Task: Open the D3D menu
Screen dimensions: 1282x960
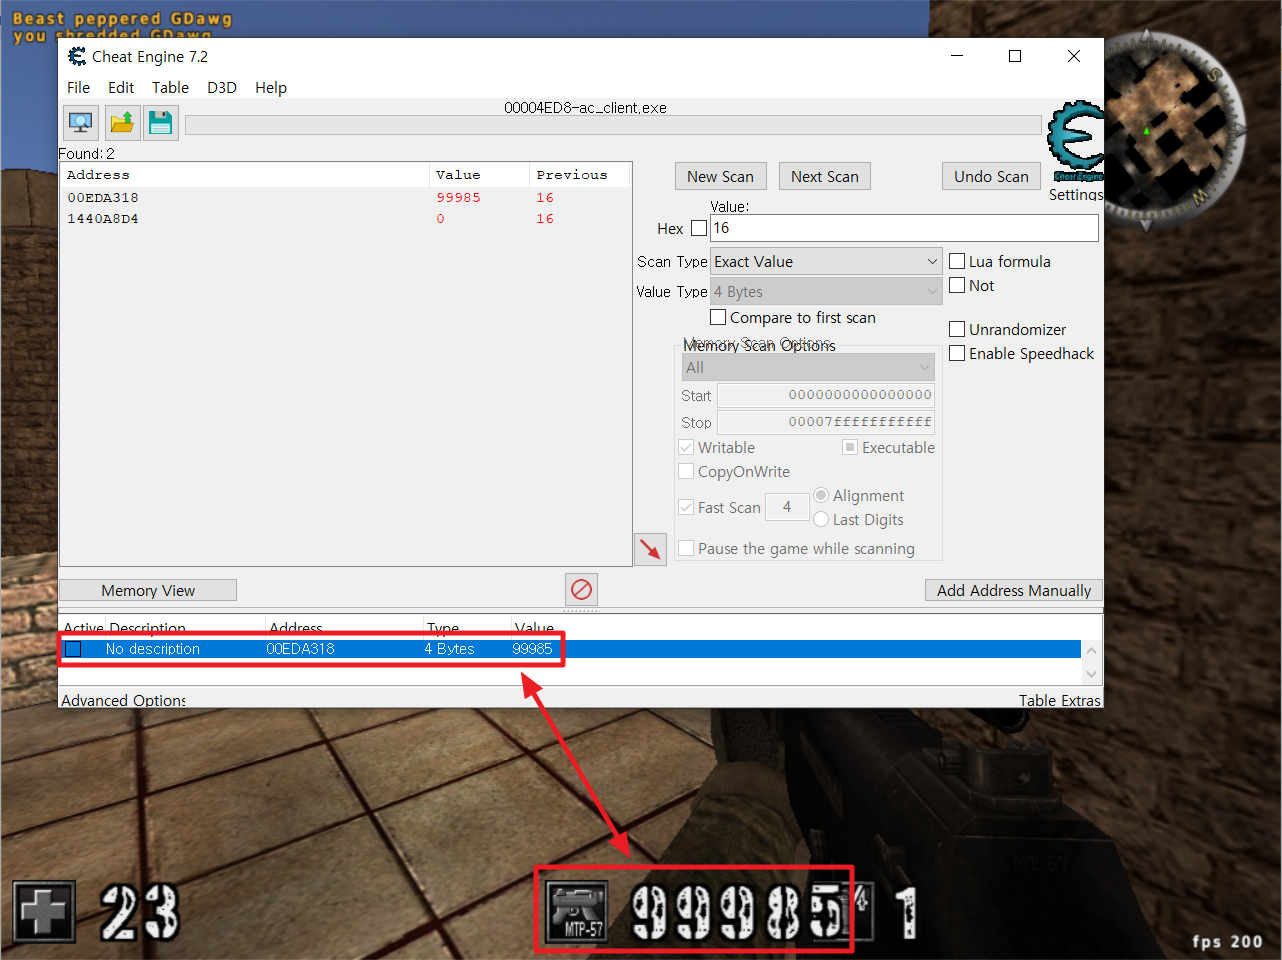Action: tap(222, 87)
